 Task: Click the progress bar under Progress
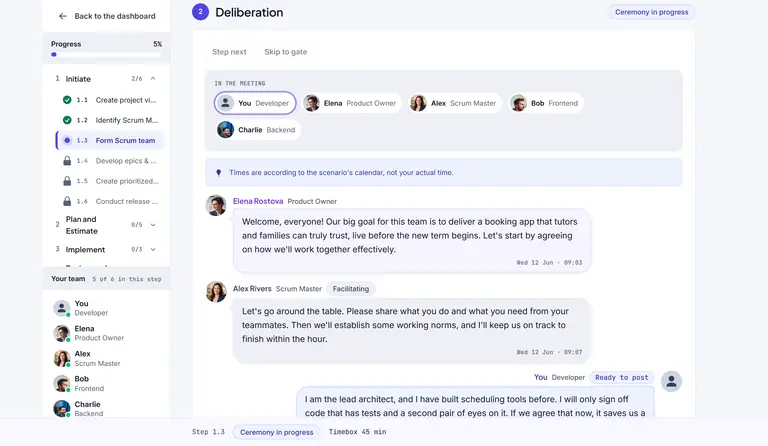[x=106, y=55]
